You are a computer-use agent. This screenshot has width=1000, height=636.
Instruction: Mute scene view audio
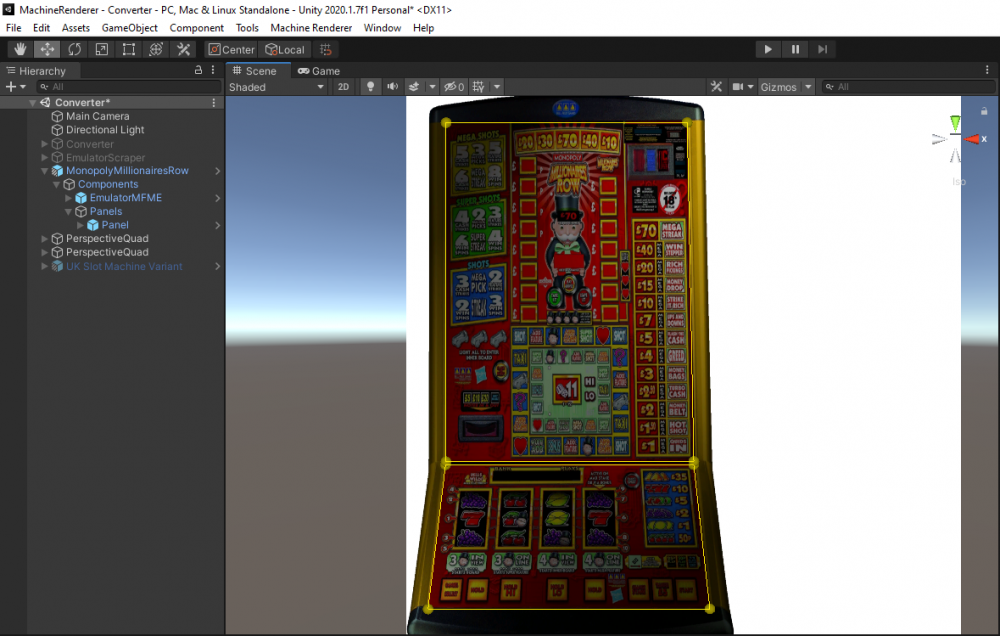(390, 86)
